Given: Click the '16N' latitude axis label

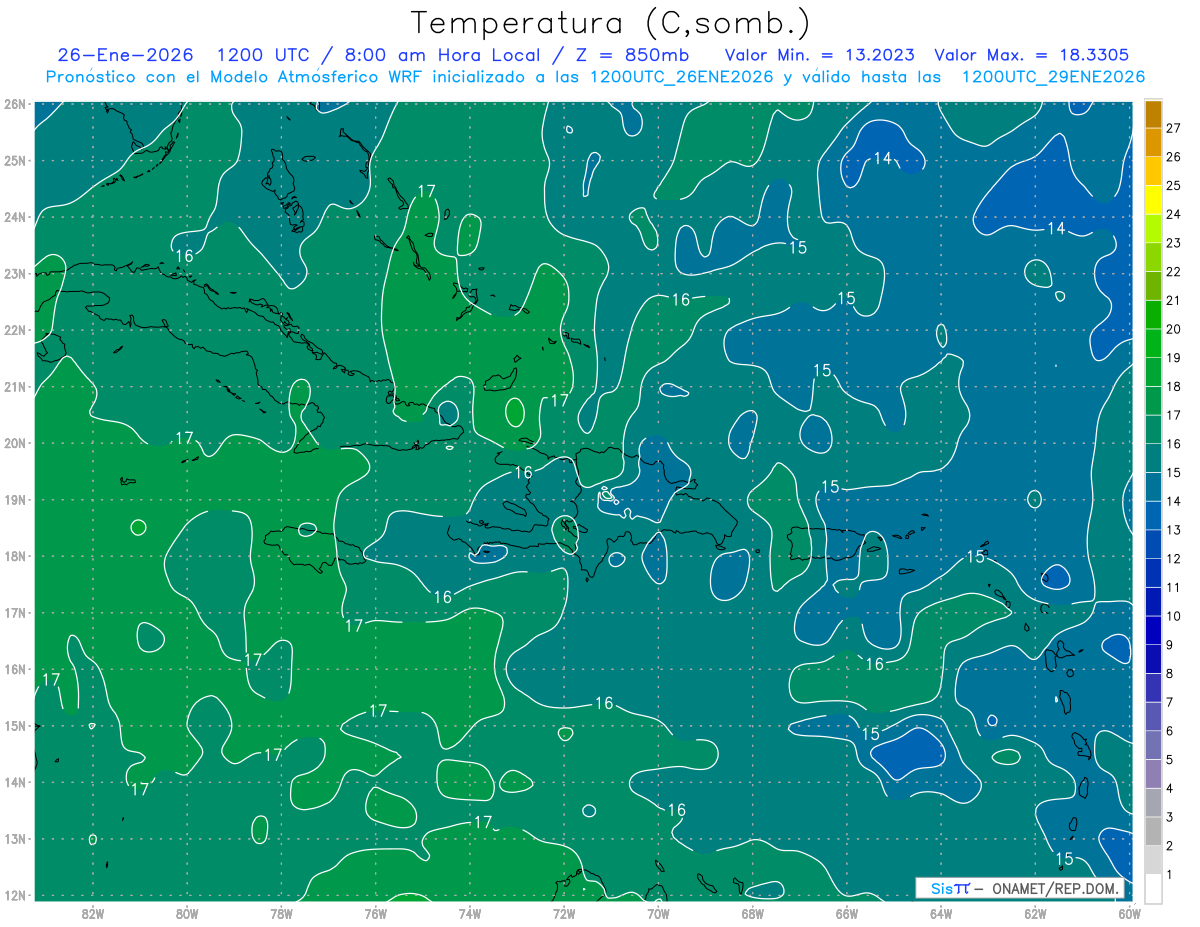Looking at the screenshot, I should 14,669.
